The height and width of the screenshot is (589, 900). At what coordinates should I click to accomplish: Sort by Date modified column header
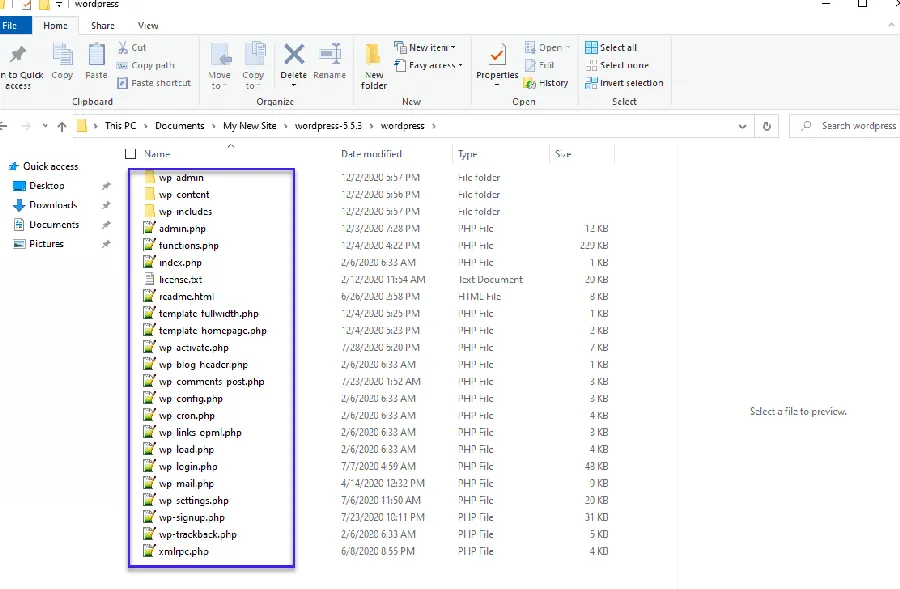371,154
